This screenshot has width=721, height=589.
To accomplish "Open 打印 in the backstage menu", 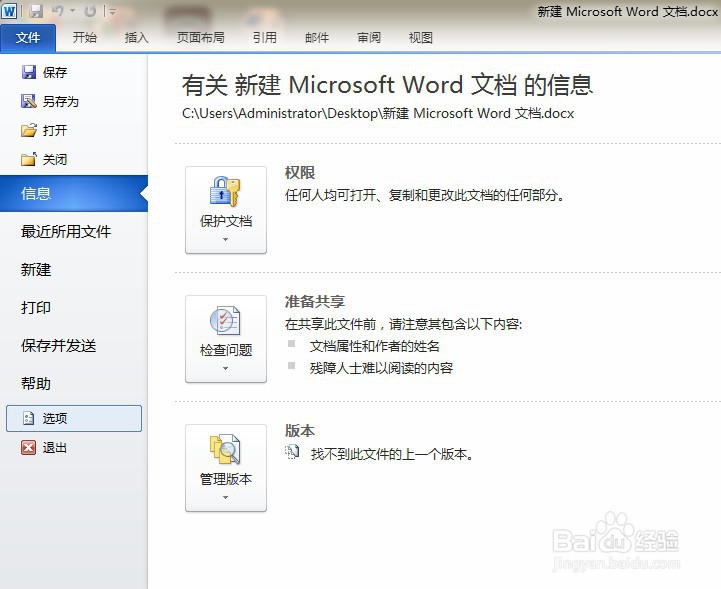I will point(36,308).
